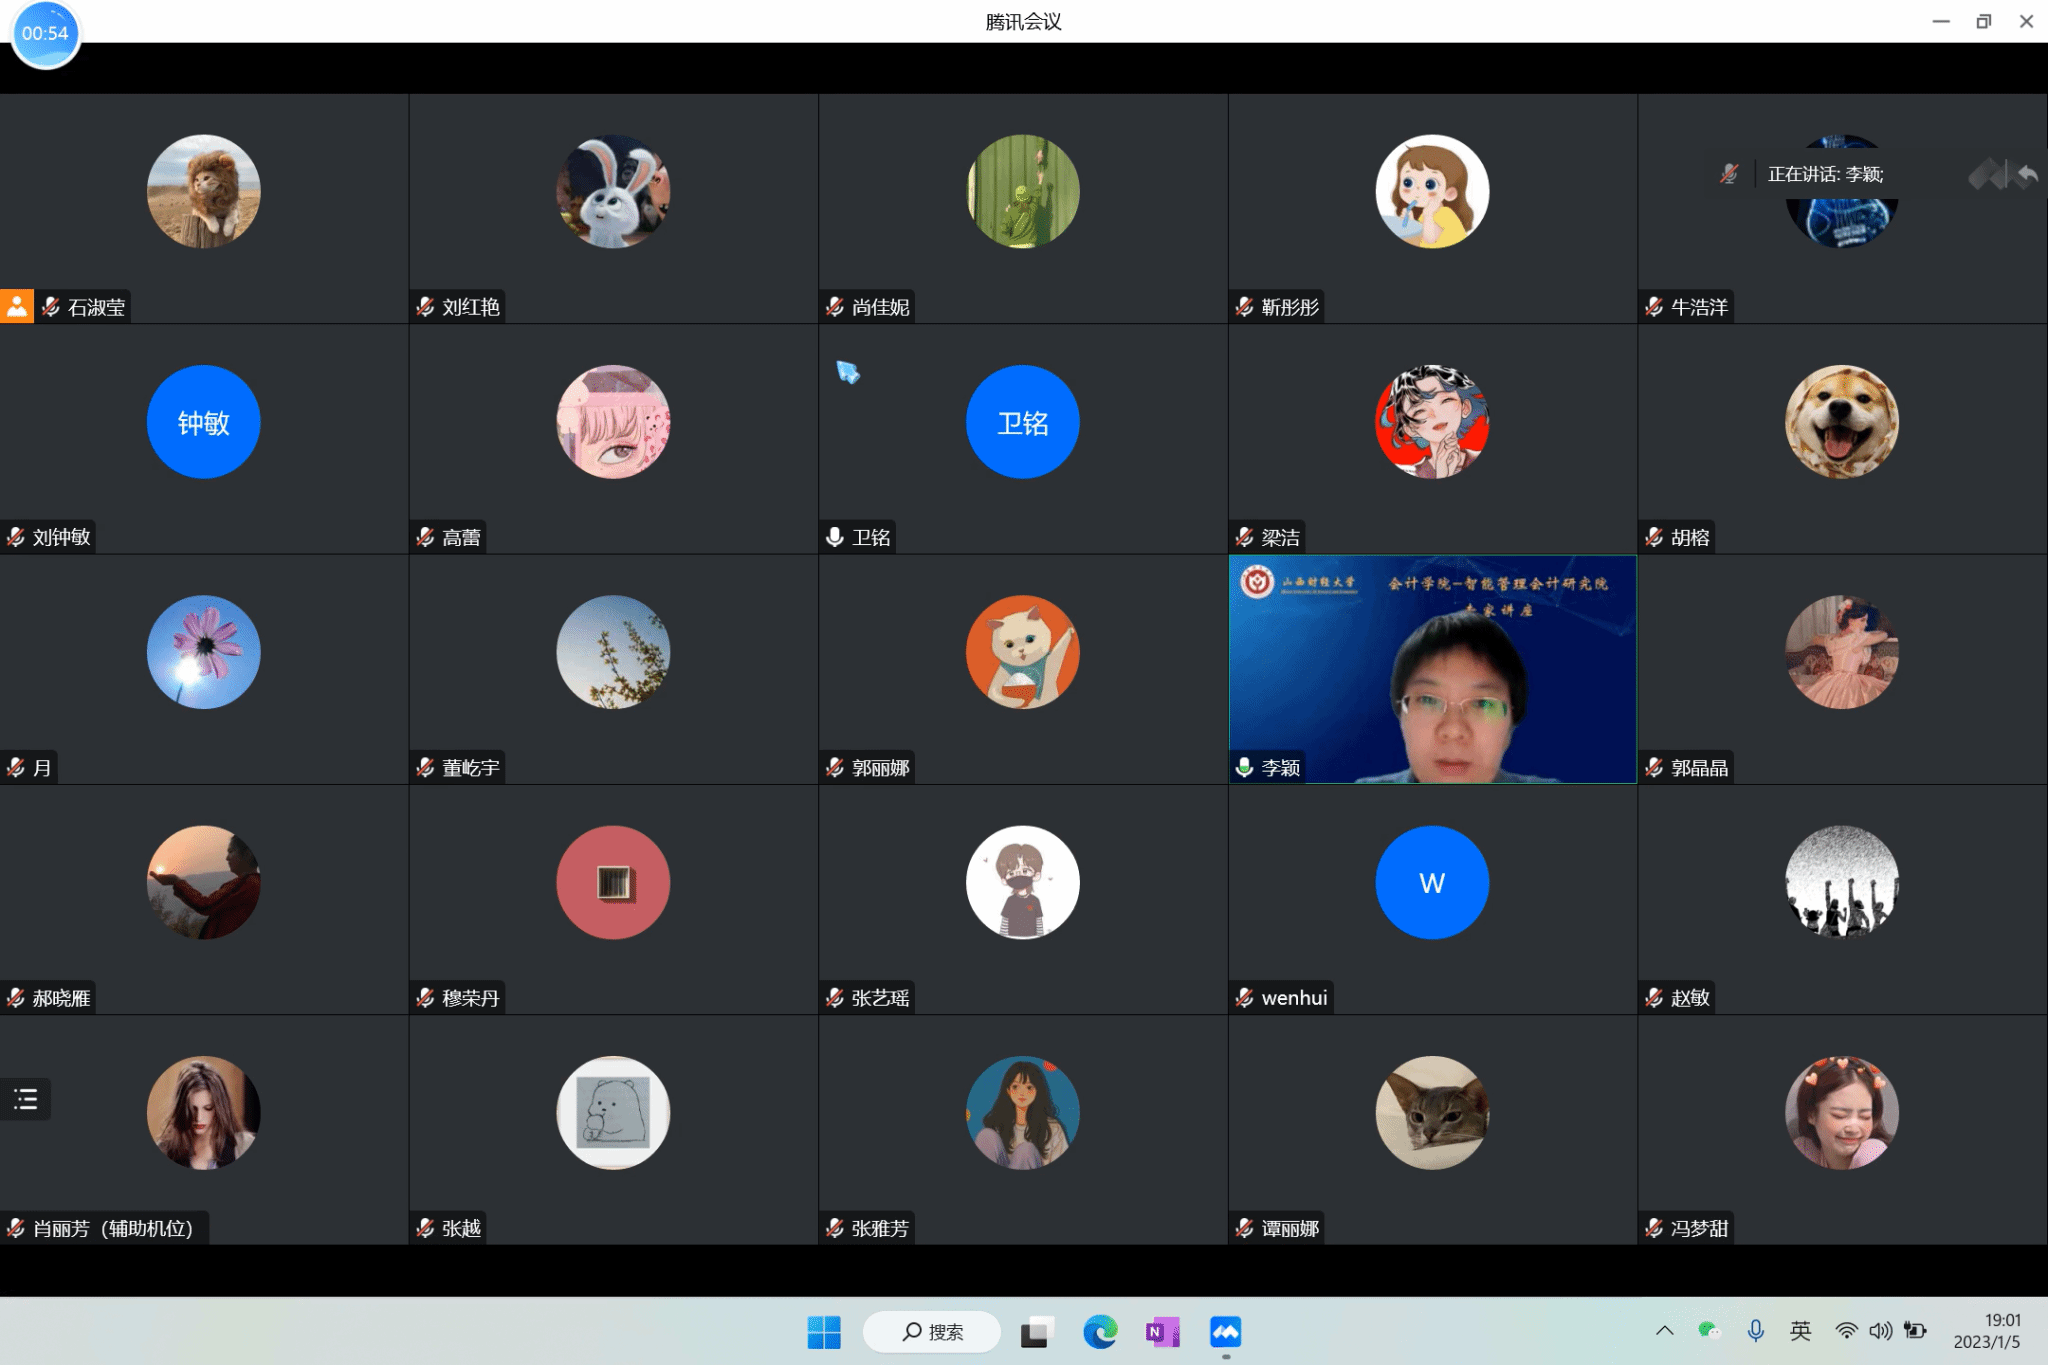This screenshot has height=1365, width=2048.
Task: Click the orange host icon beside 石淑莹
Action: pos(17,306)
